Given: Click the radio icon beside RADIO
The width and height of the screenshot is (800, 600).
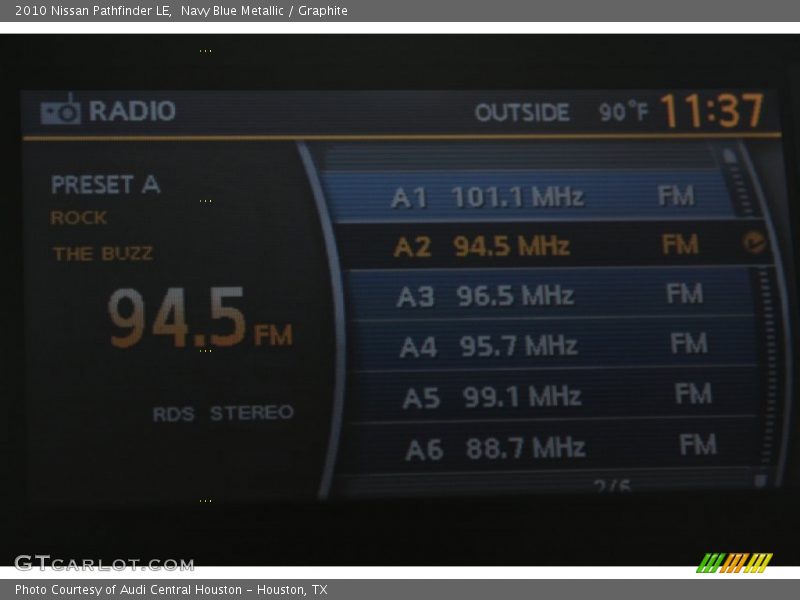Looking at the screenshot, I should tap(60, 110).
